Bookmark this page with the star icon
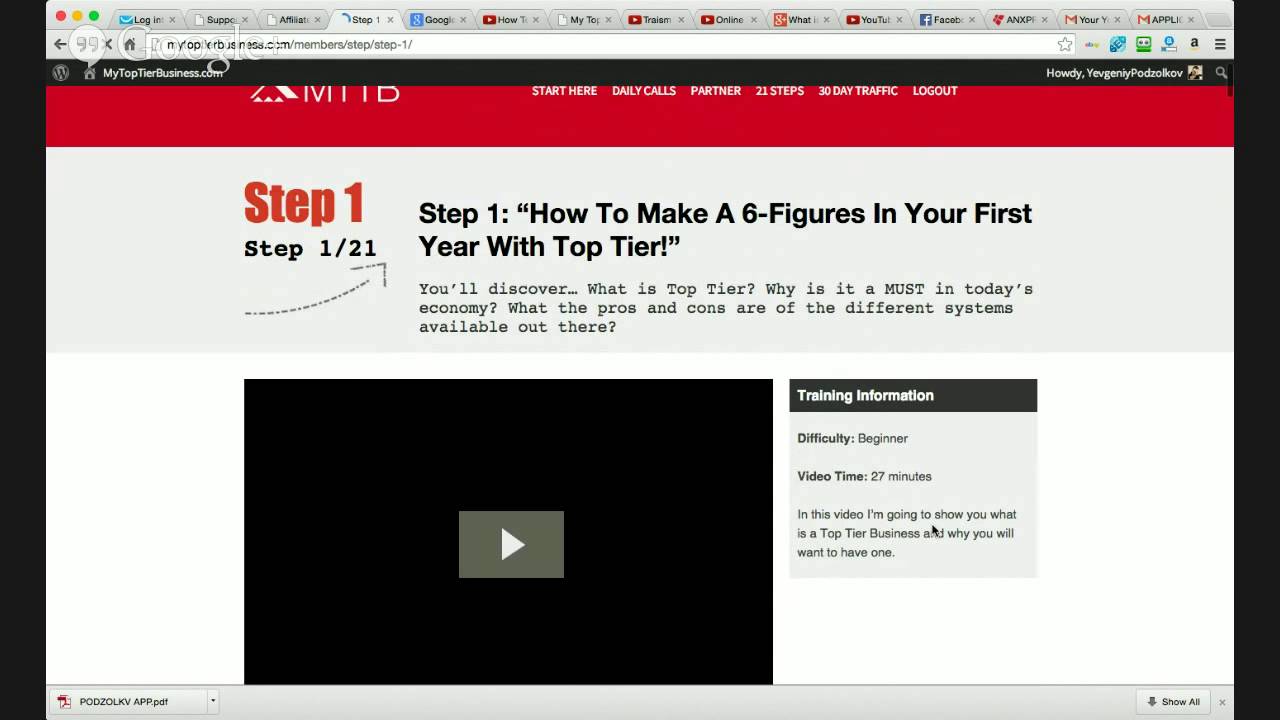The image size is (1280, 720). tap(1065, 44)
